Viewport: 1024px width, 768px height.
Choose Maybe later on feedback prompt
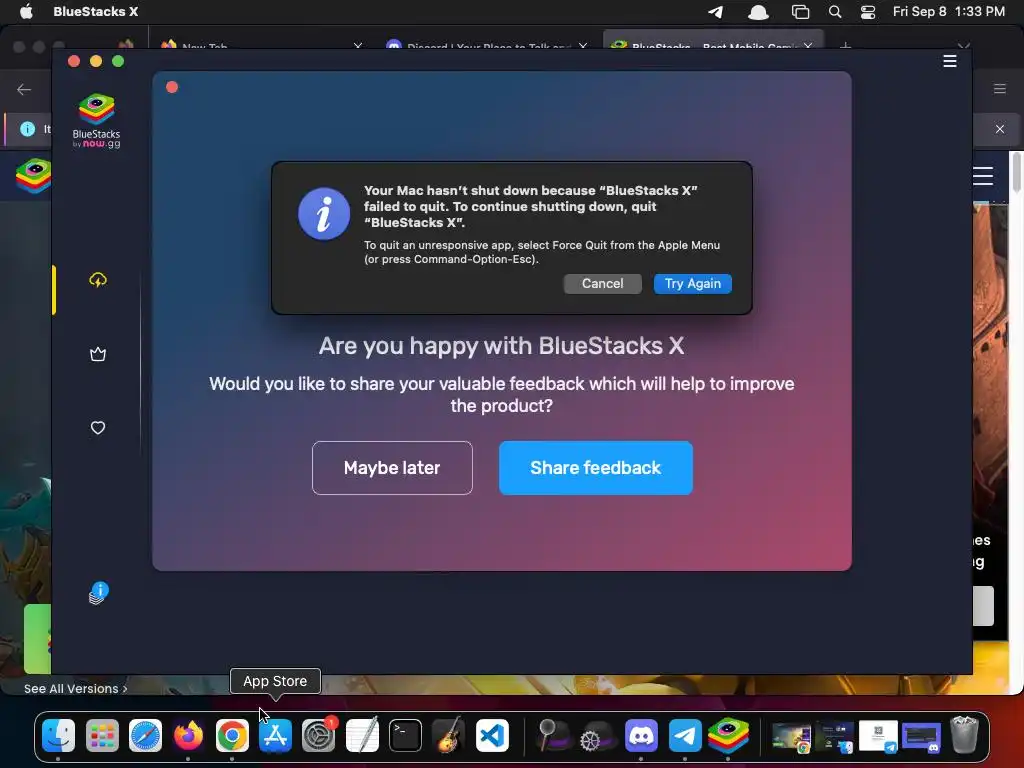pos(392,468)
